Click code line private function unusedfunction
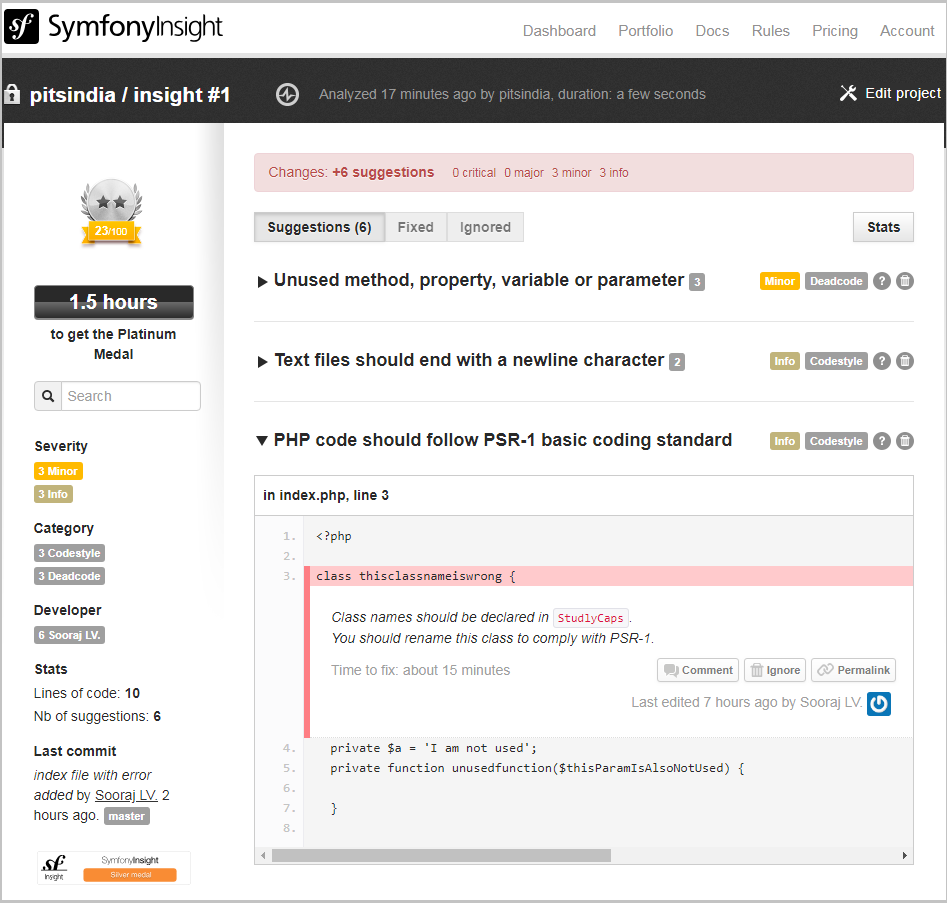This screenshot has height=903, width=947. point(538,768)
